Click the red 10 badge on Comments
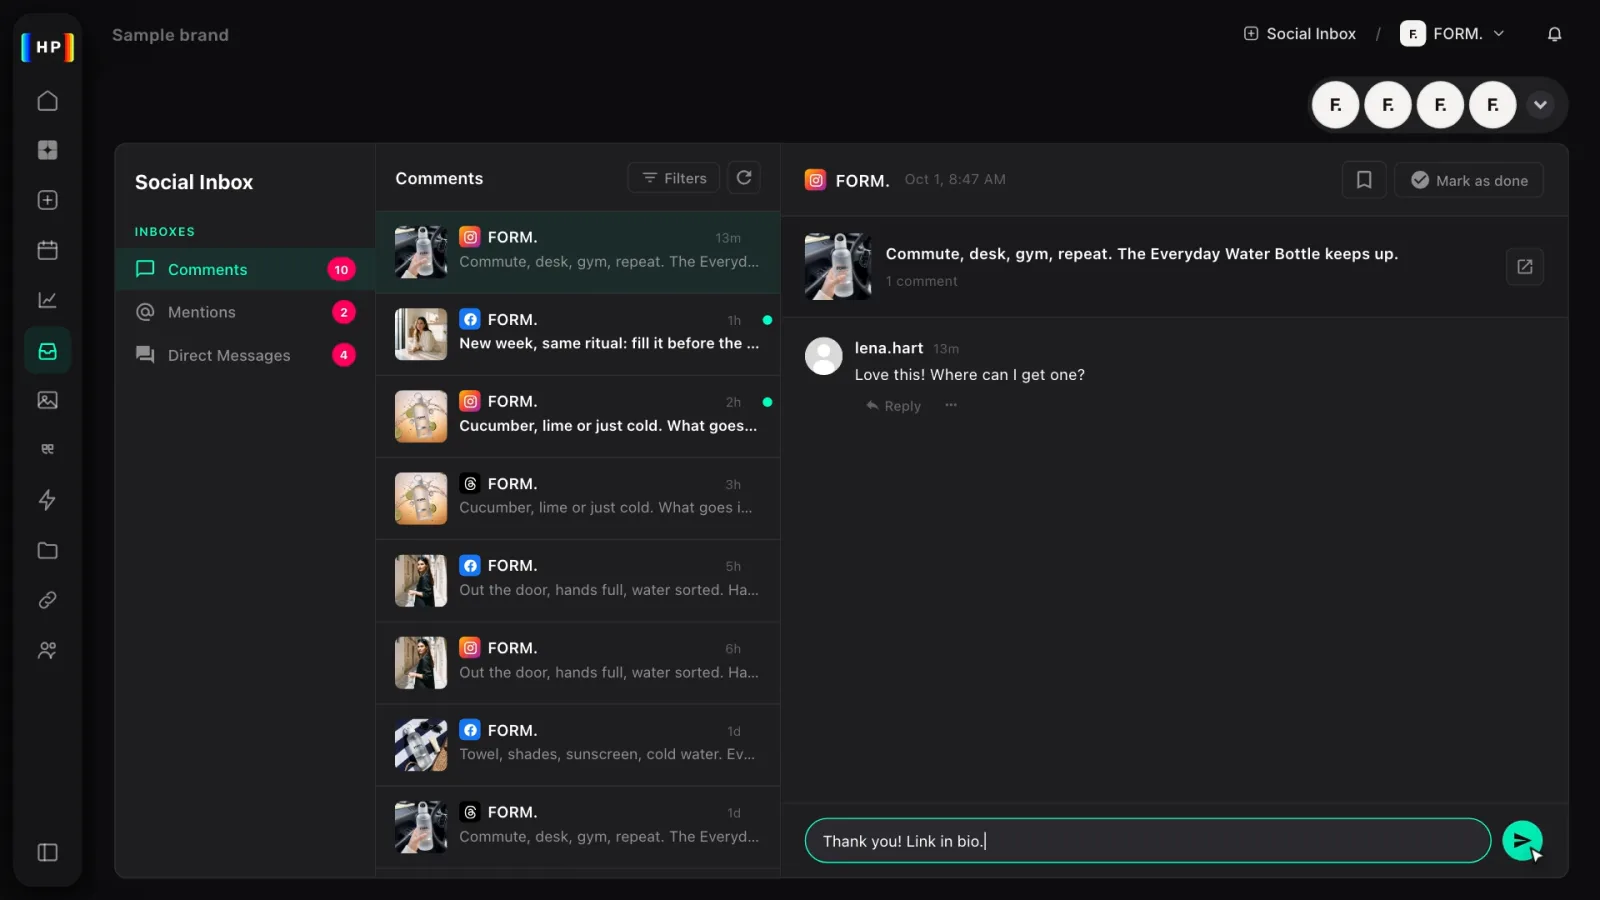The image size is (1600, 900). click(x=341, y=270)
